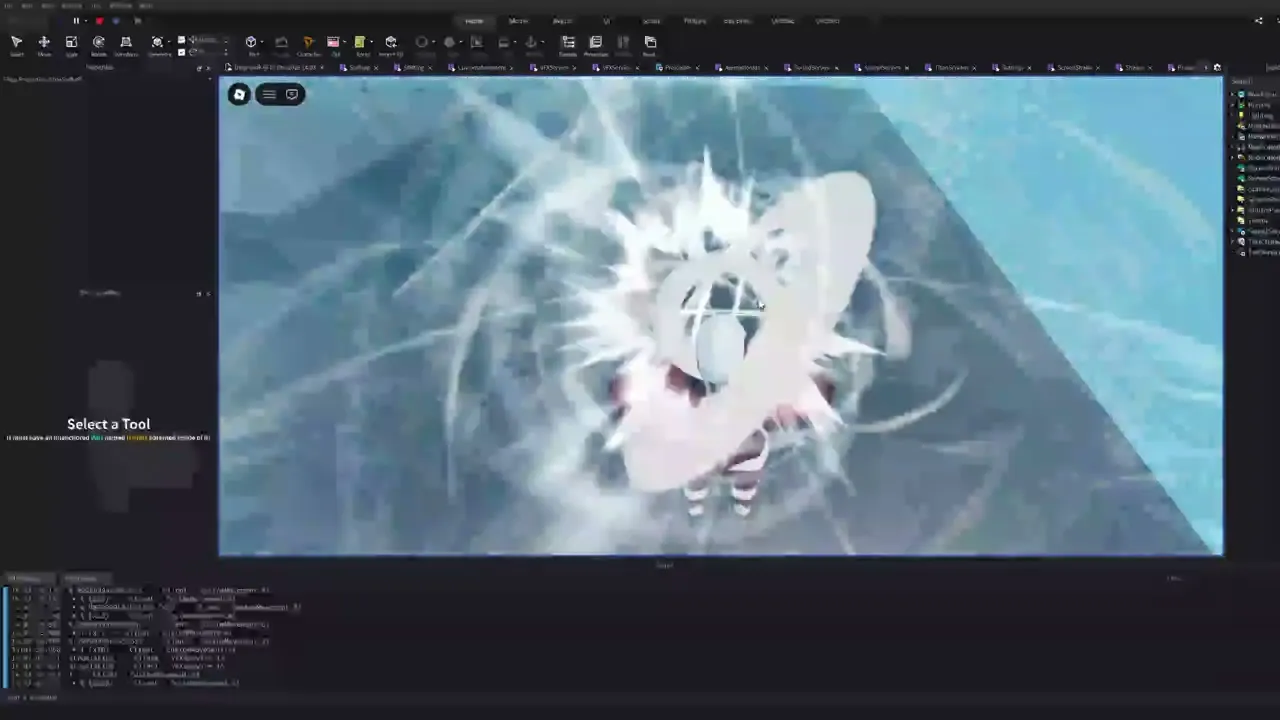The height and width of the screenshot is (720, 1280).
Task: Toggle the lower checkbox beside the collisions tool
Action: [x=181, y=52]
